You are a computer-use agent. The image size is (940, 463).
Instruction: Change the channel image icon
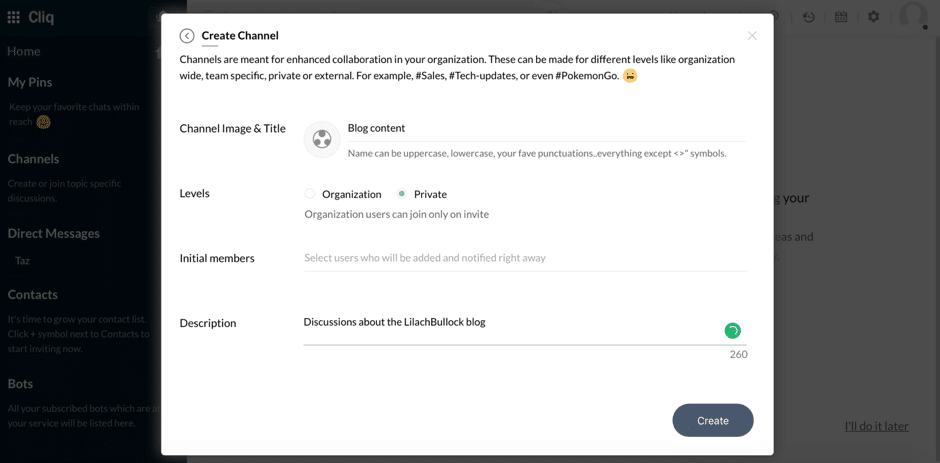pos(323,140)
